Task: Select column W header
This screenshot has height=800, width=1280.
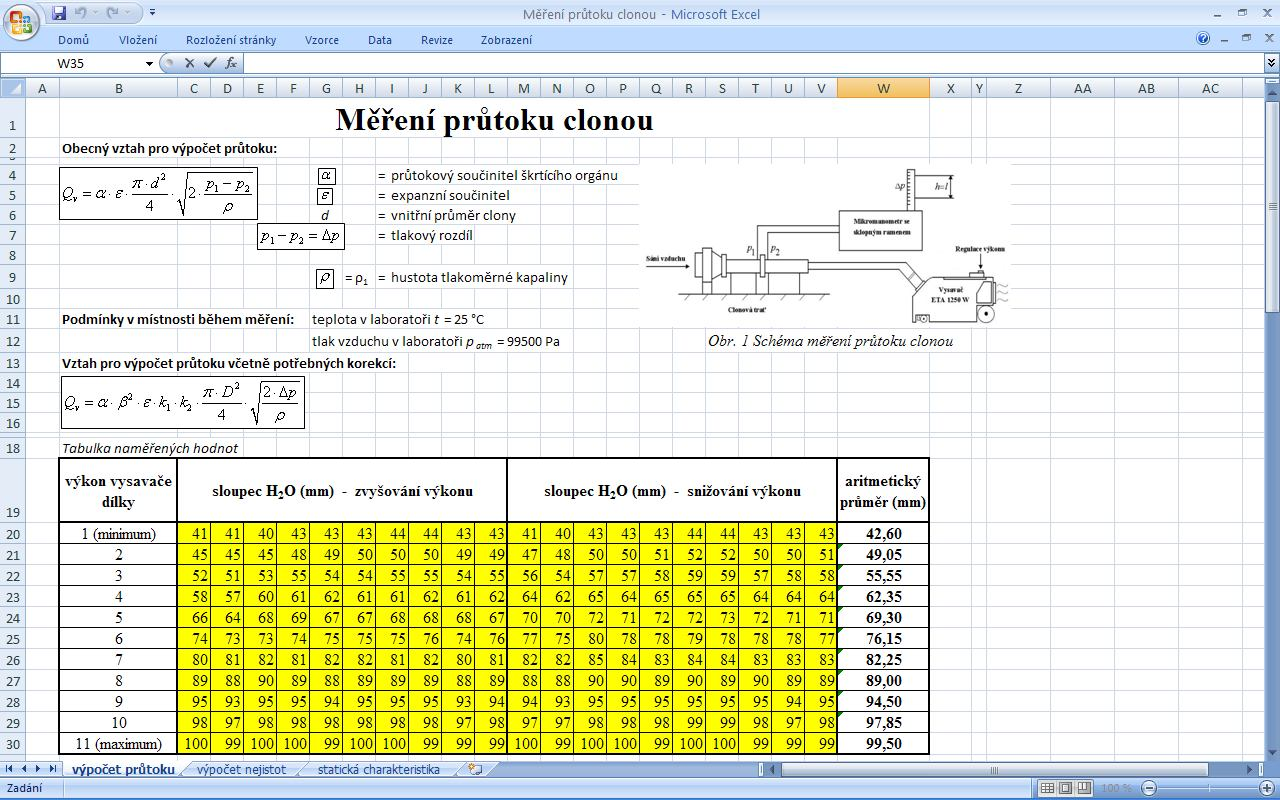Action: point(883,88)
